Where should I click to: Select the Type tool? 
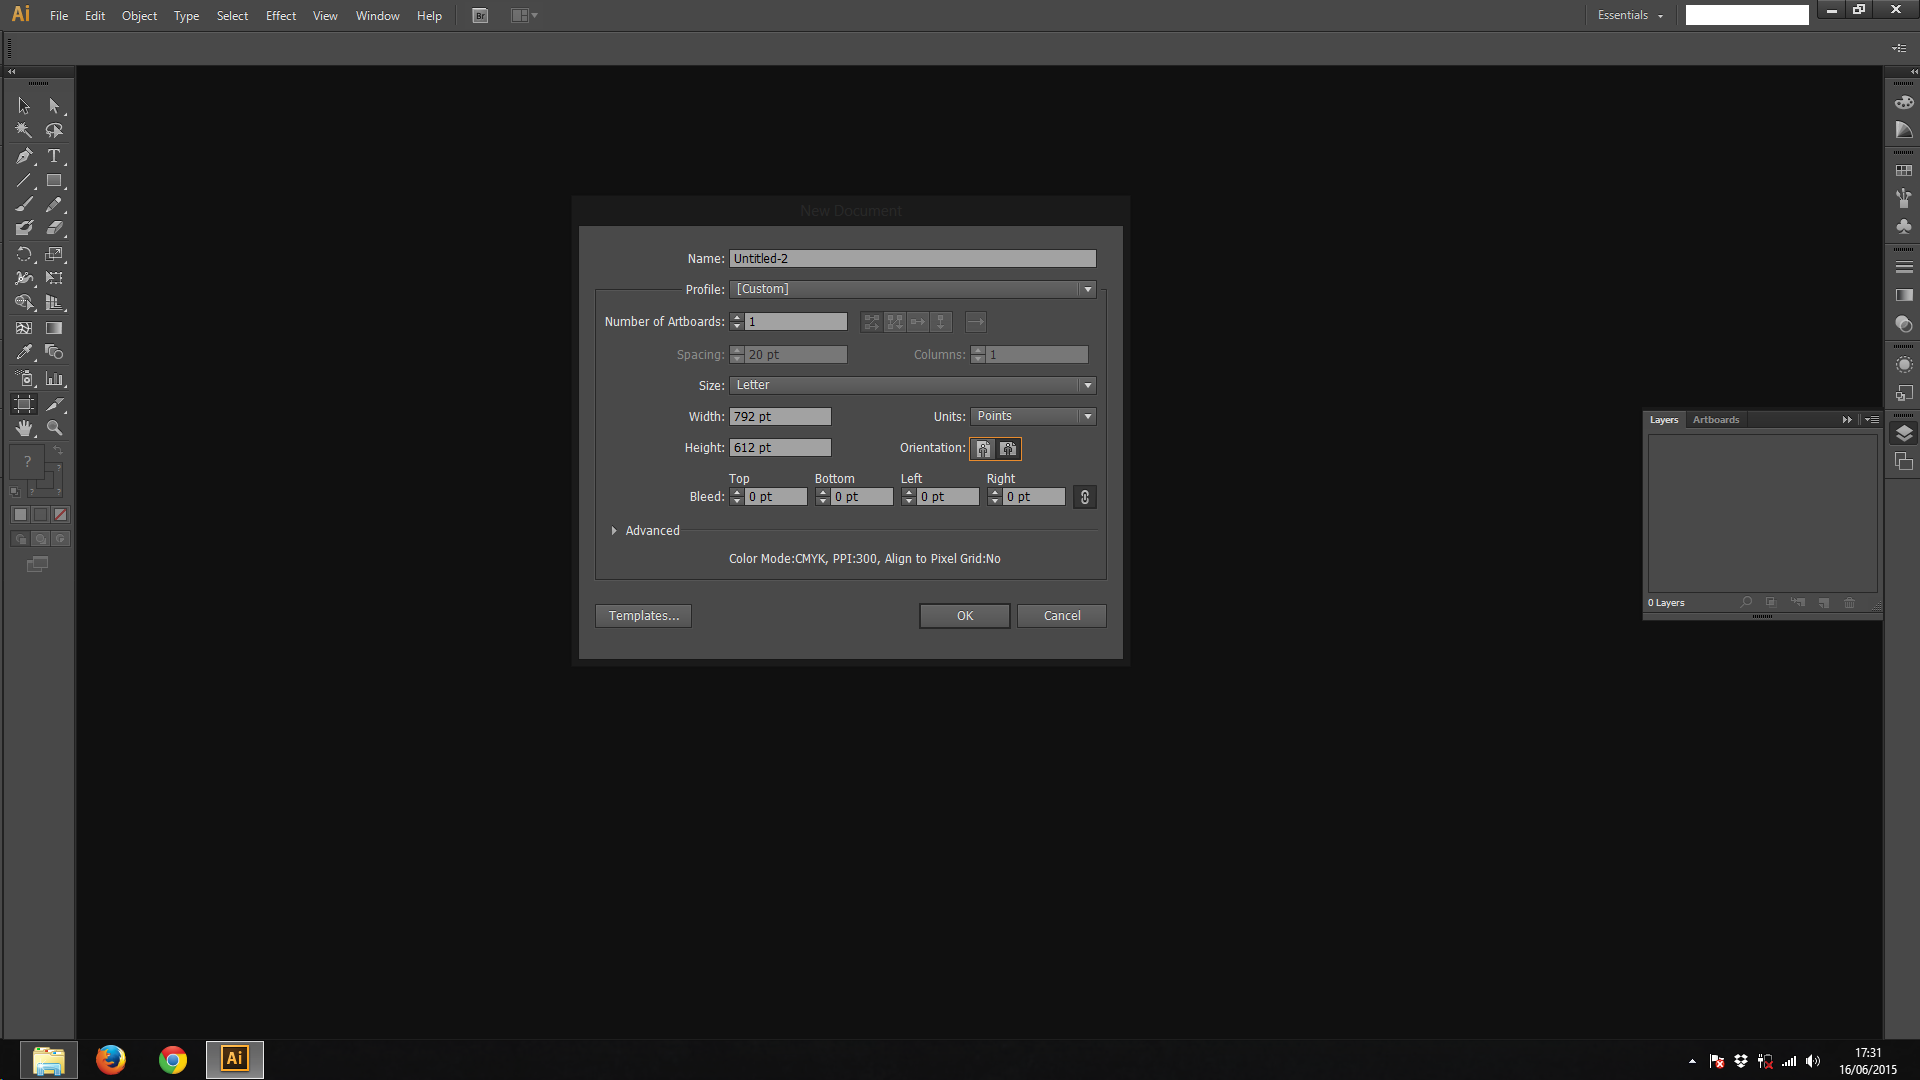(x=55, y=156)
